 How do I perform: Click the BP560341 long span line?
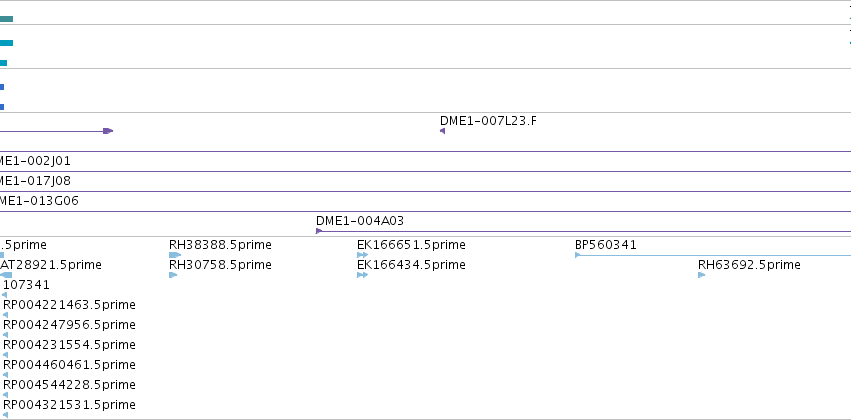(715, 255)
